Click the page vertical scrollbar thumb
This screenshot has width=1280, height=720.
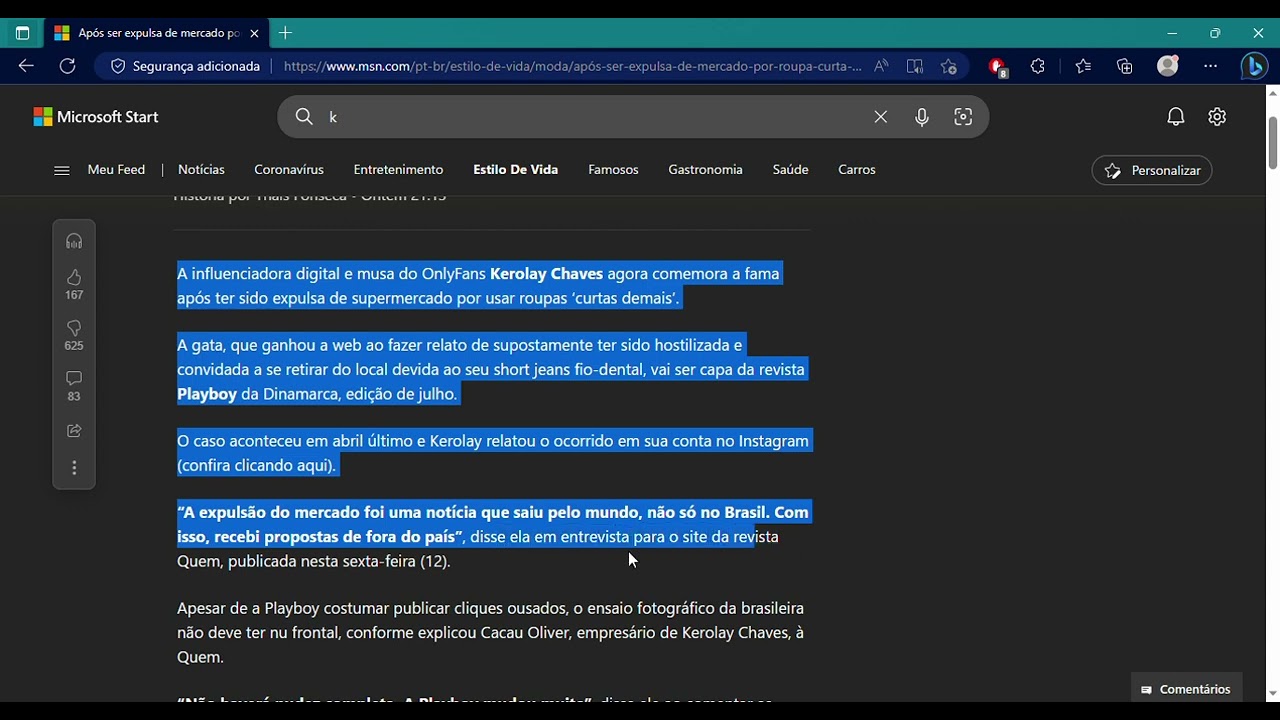(x=1272, y=144)
